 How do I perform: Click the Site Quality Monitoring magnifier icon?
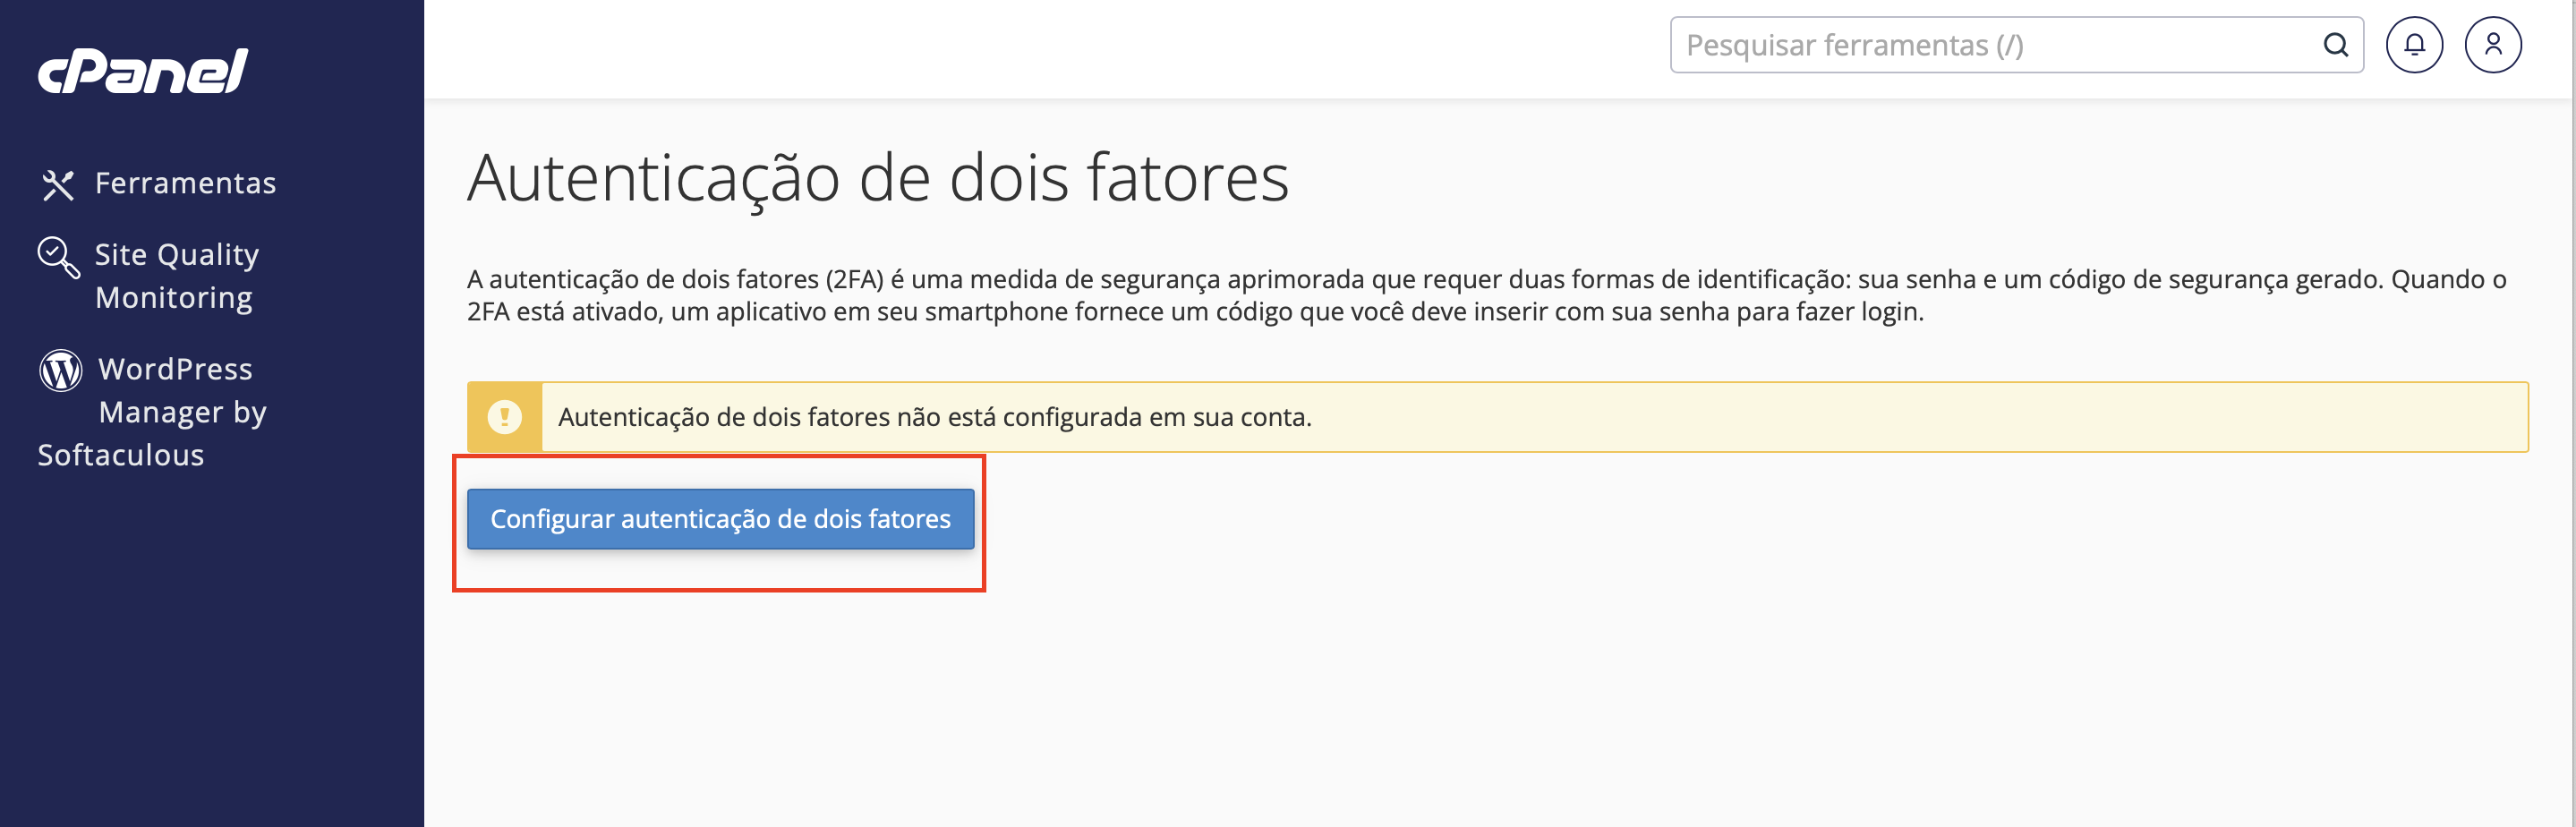[x=58, y=257]
